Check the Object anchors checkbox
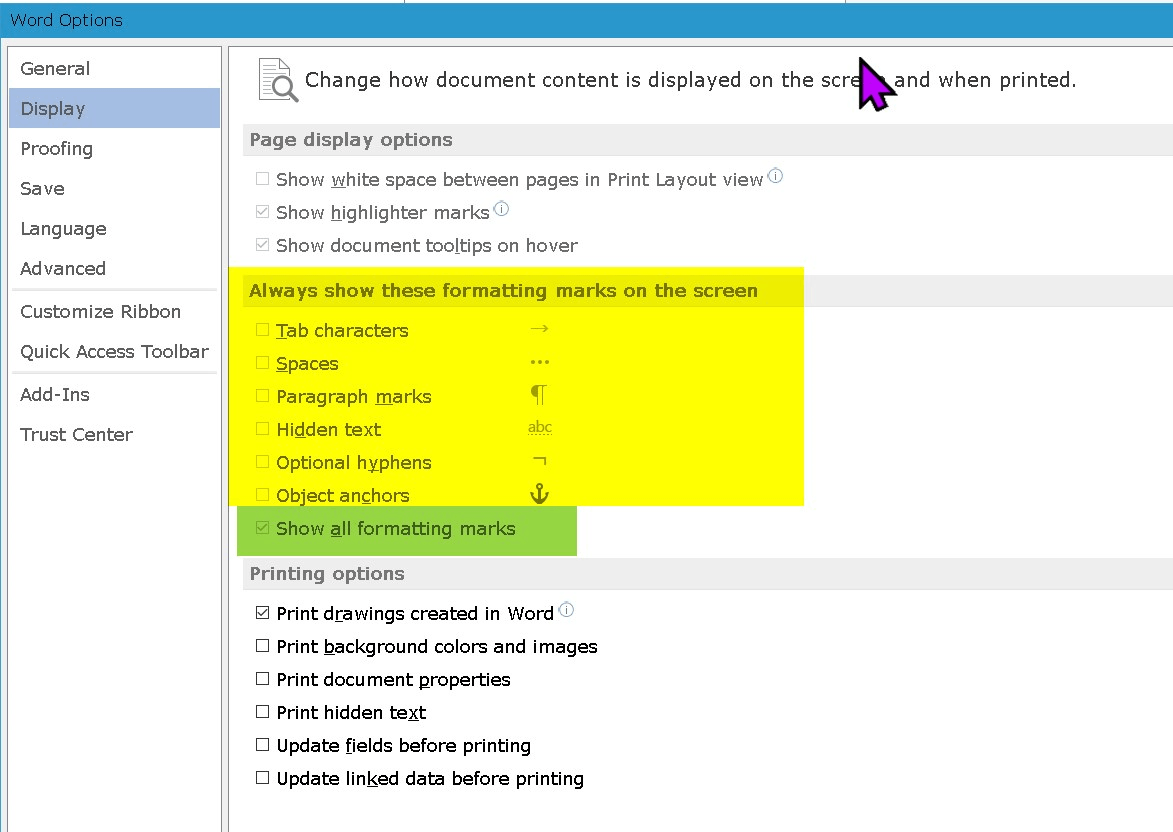The image size is (1173, 832). pos(262,495)
